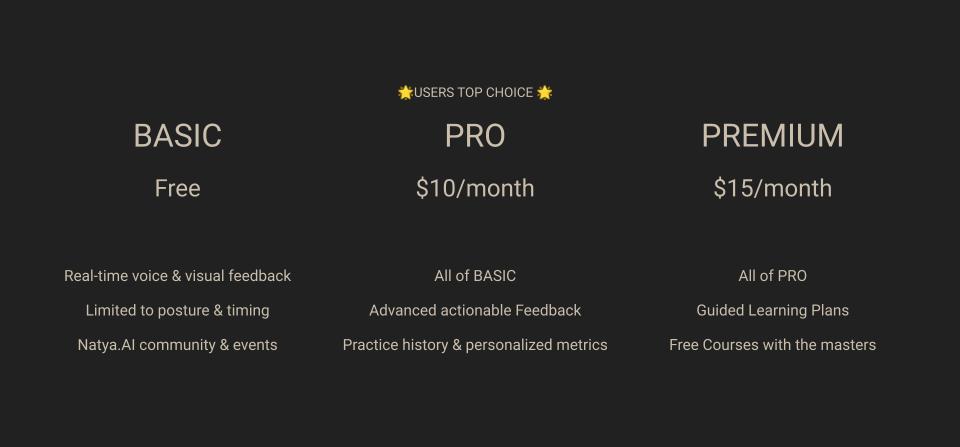Screen dimensions: 960x447
Task: Open Natya.AI community & events text
Action: click(x=178, y=345)
